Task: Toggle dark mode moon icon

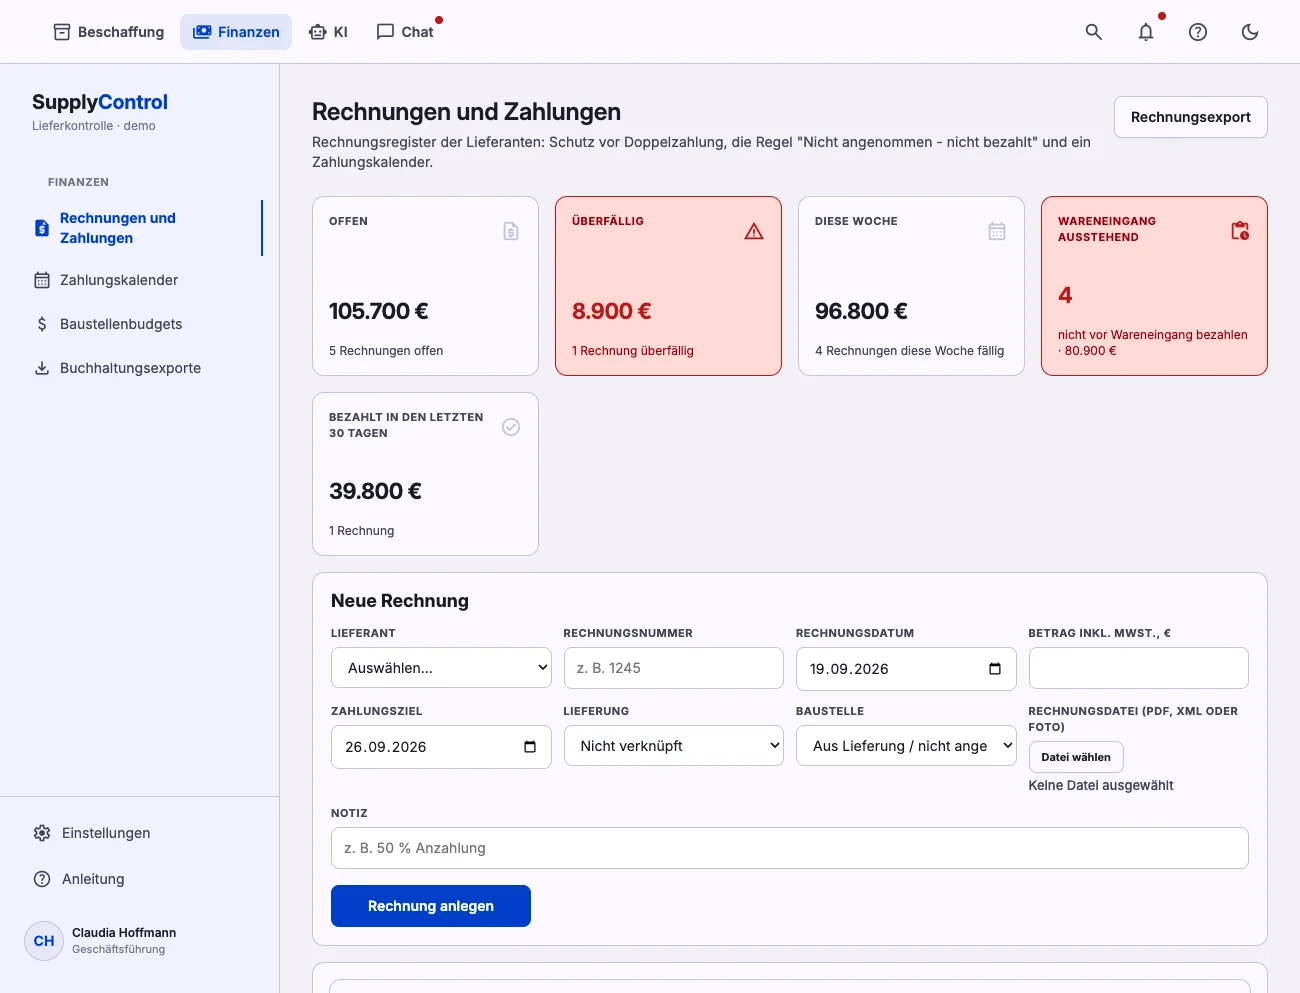Action: pos(1250,32)
